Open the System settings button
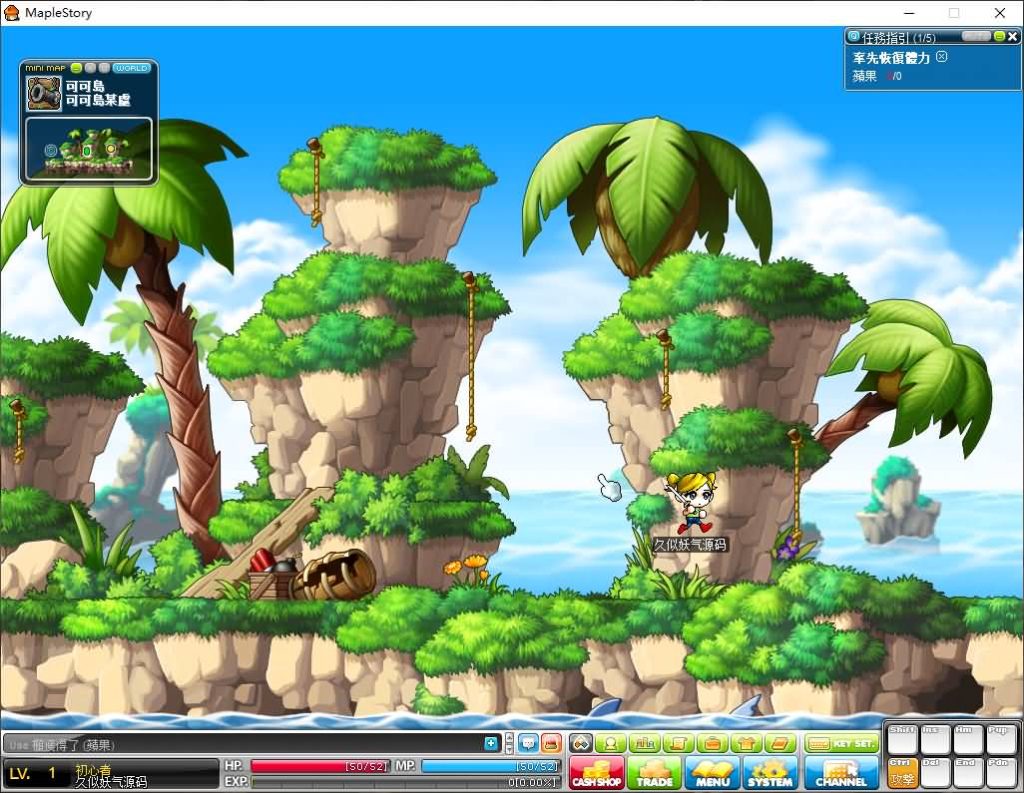The height and width of the screenshot is (793, 1024). coord(770,773)
